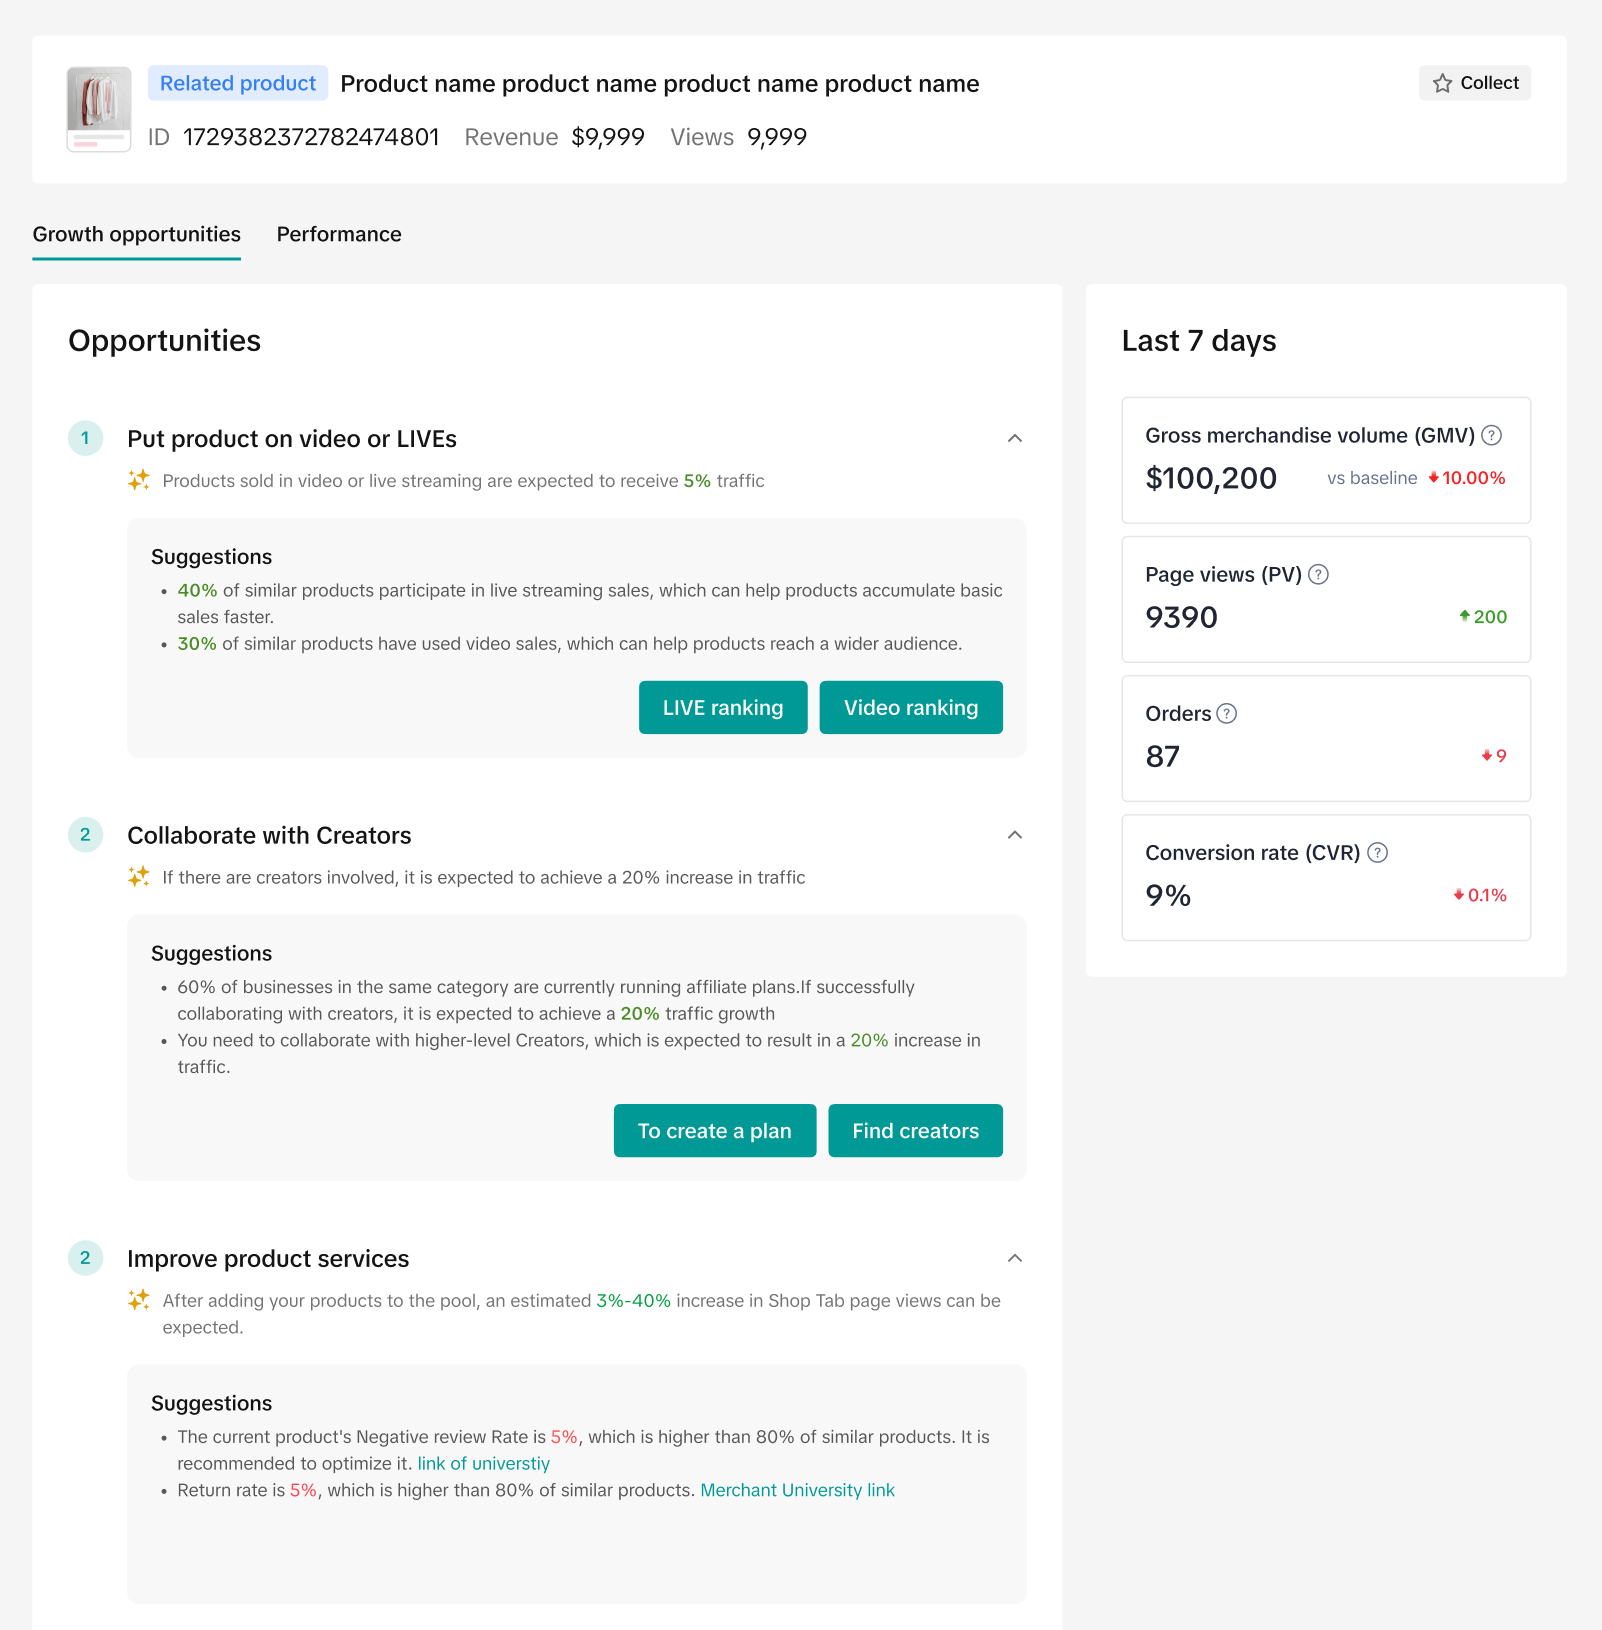Collapse the Improve product services section
This screenshot has width=1602, height=1630.
(1014, 1258)
